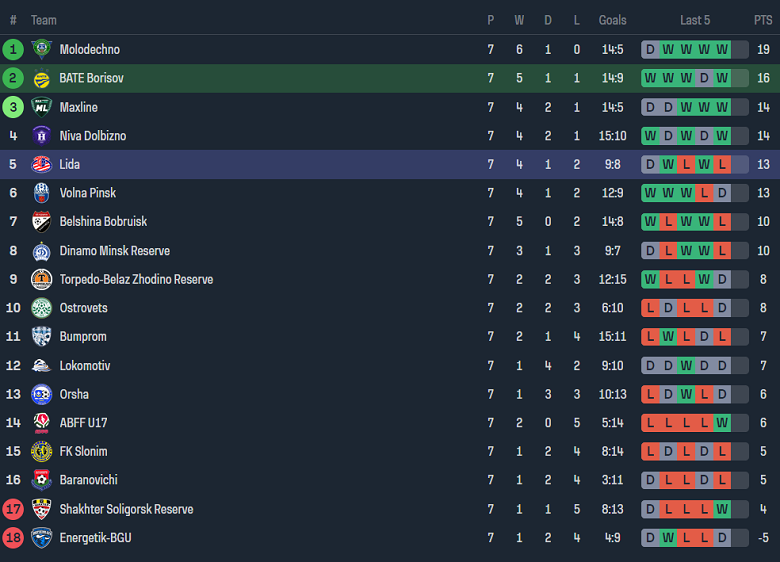Click the Molodechno club crest icon

[x=41, y=49]
